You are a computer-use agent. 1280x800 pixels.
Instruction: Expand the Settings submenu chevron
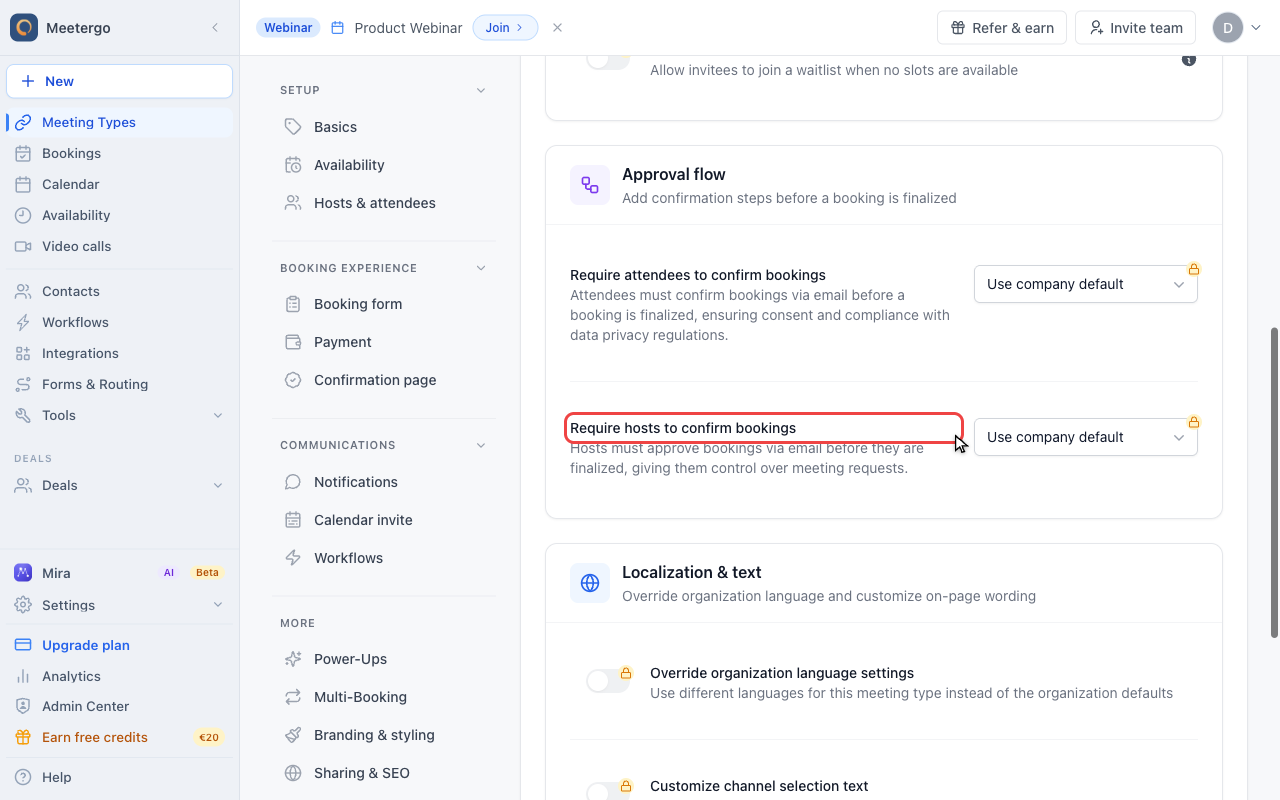pyautogui.click(x=218, y=605)
